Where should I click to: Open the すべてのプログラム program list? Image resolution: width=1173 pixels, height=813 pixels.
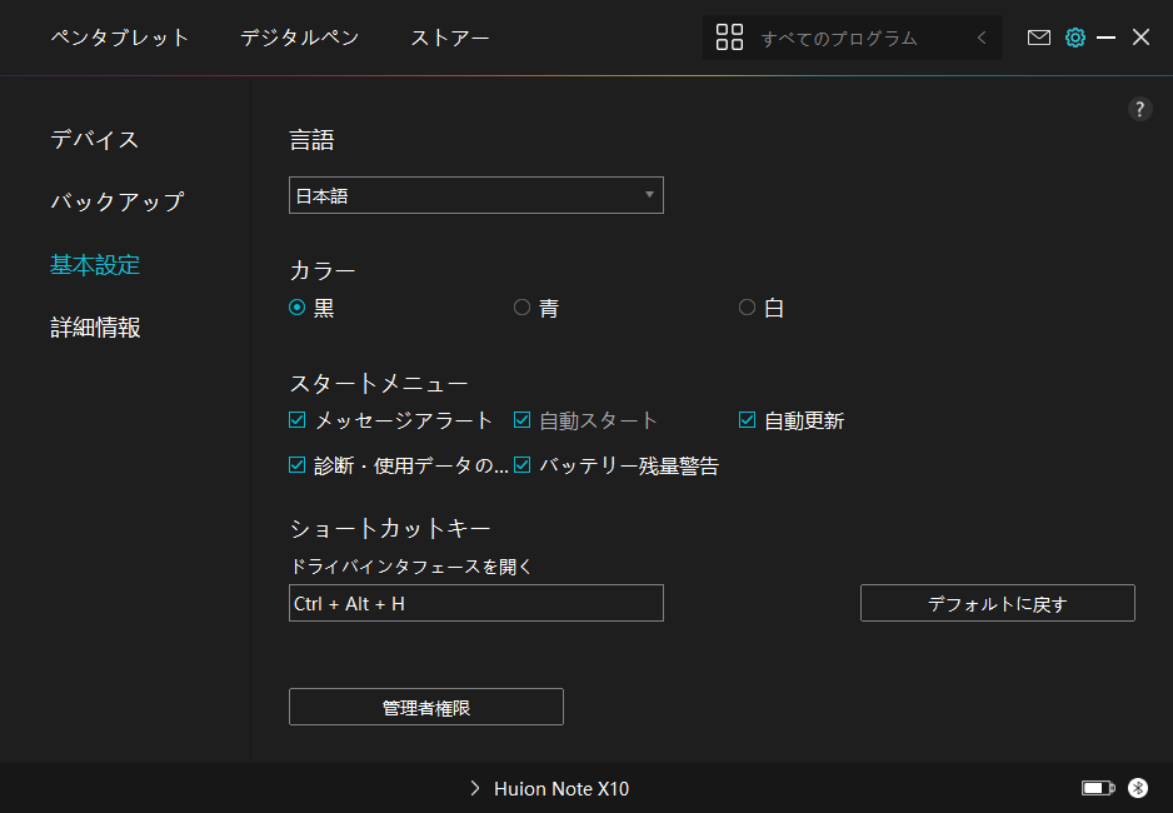(x=838, y=38)
